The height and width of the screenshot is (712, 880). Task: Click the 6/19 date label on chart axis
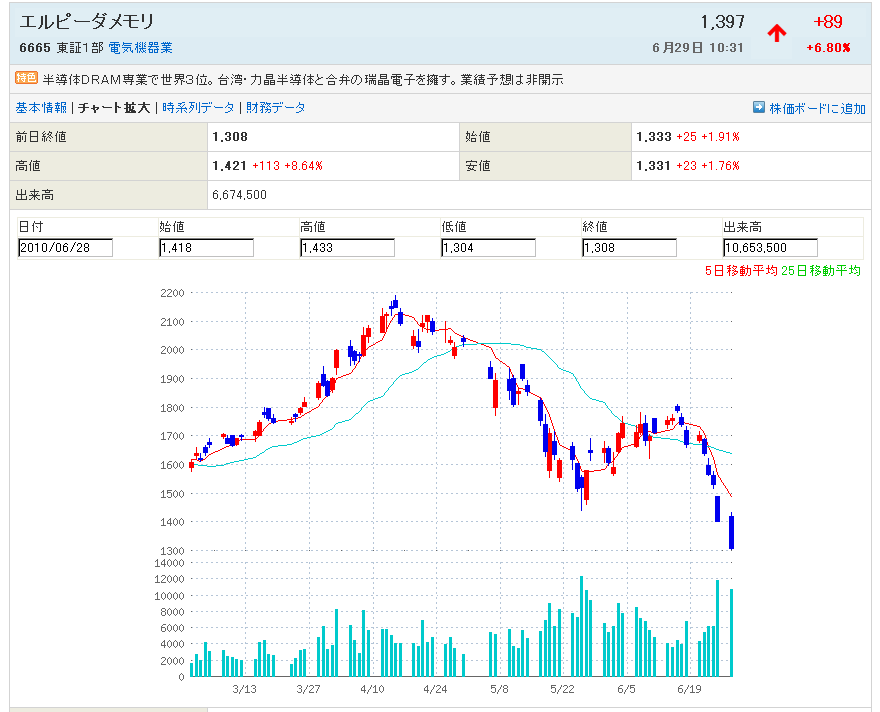tap(689, 689)
